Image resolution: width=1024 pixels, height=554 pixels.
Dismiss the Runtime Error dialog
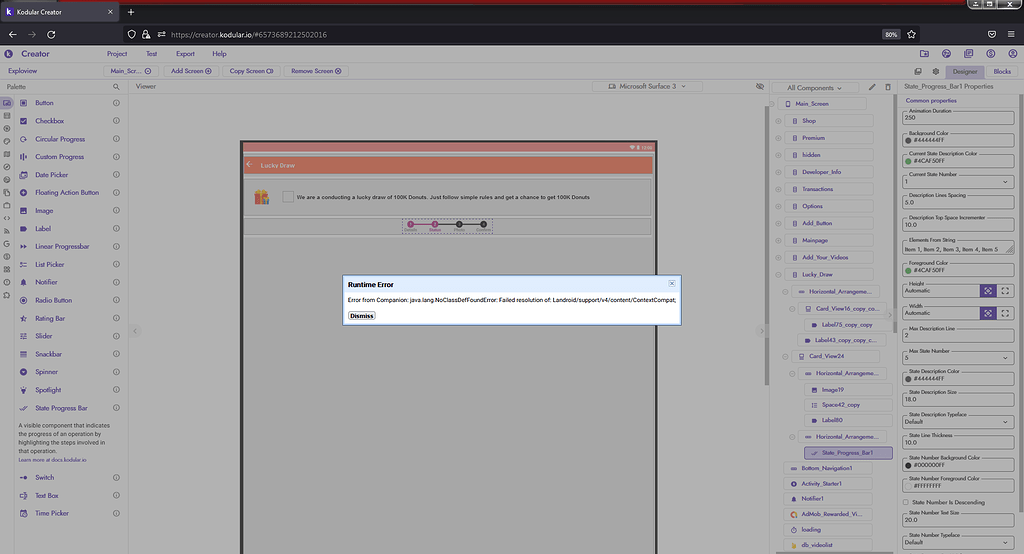(361, 316)
